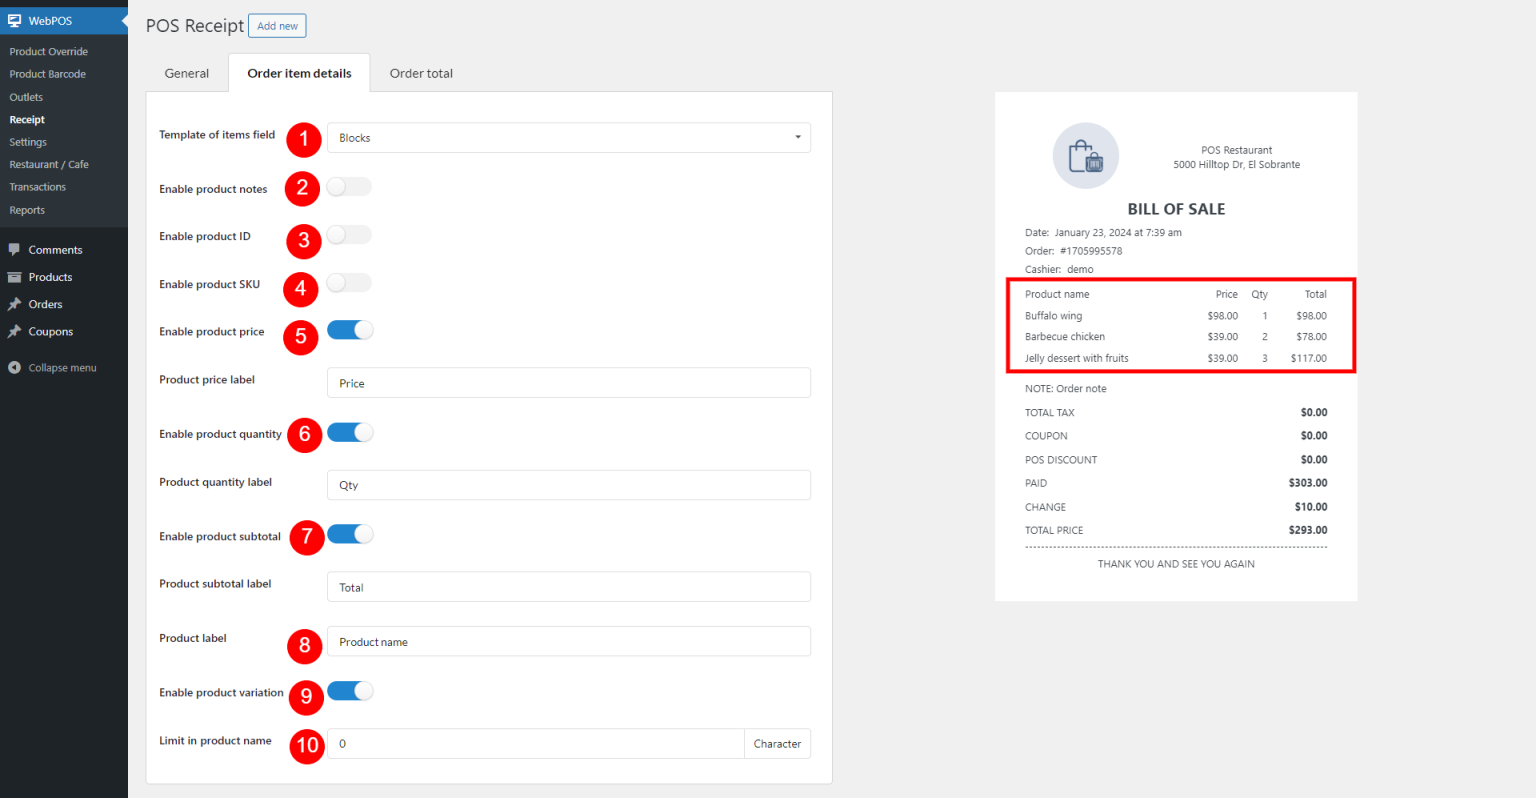This screenshot has width=1536, height=798.
Task: Click the shopping bag logo on receipt preview
Action: point(1085,156)
